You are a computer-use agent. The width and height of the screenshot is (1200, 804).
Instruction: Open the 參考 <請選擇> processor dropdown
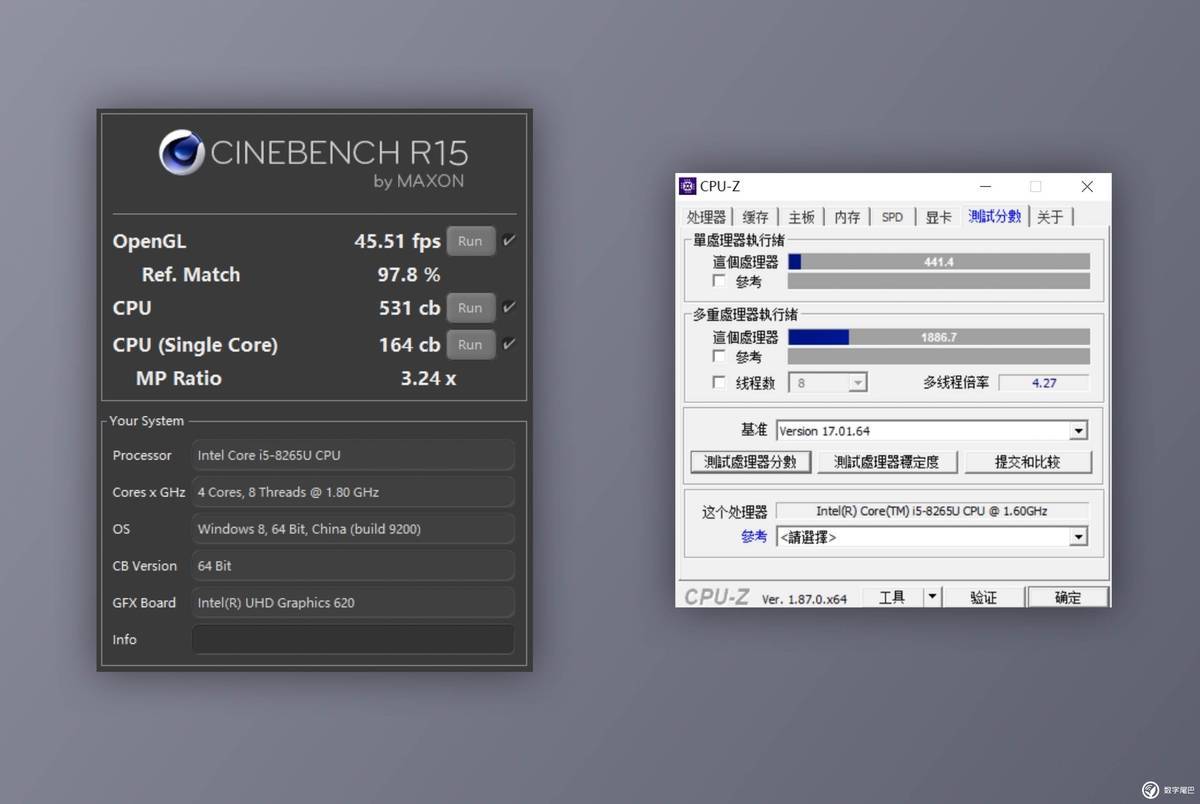pos(1077,537)
